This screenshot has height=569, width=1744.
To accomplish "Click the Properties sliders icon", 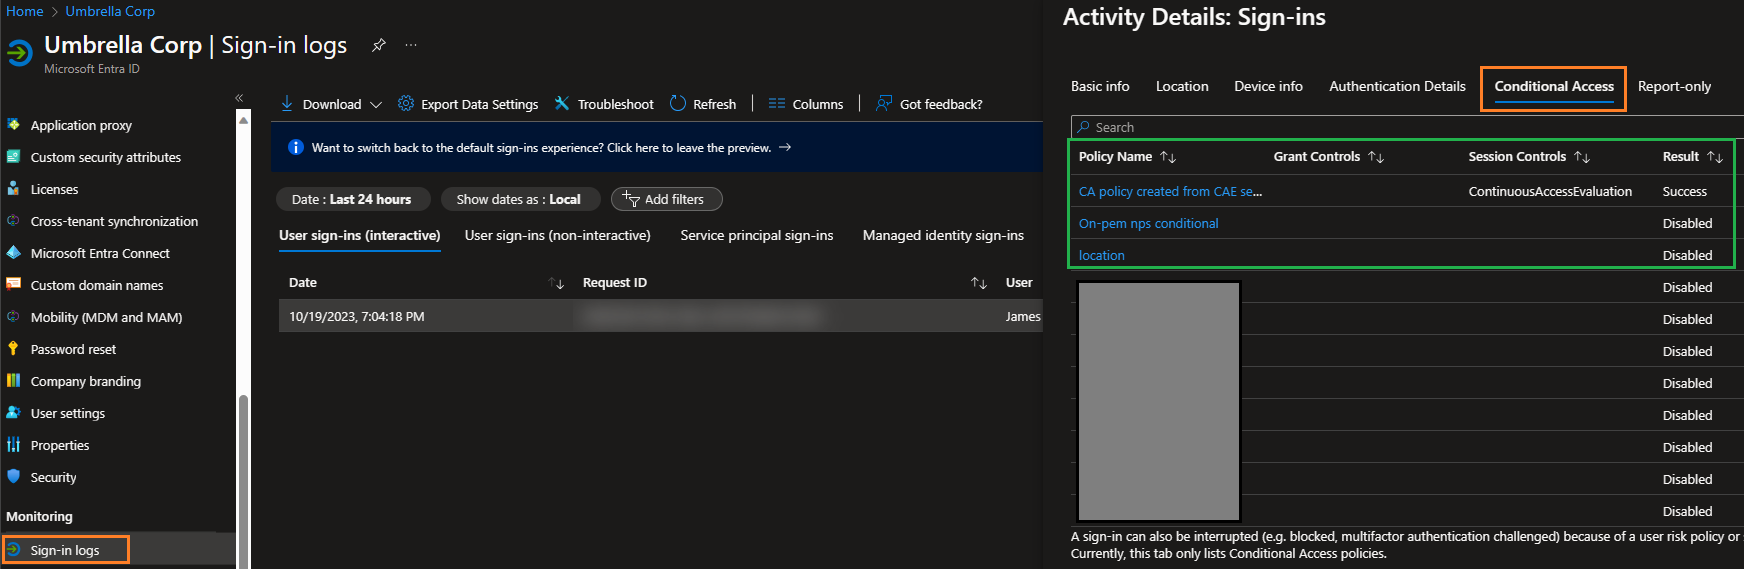I will (14, 445).
